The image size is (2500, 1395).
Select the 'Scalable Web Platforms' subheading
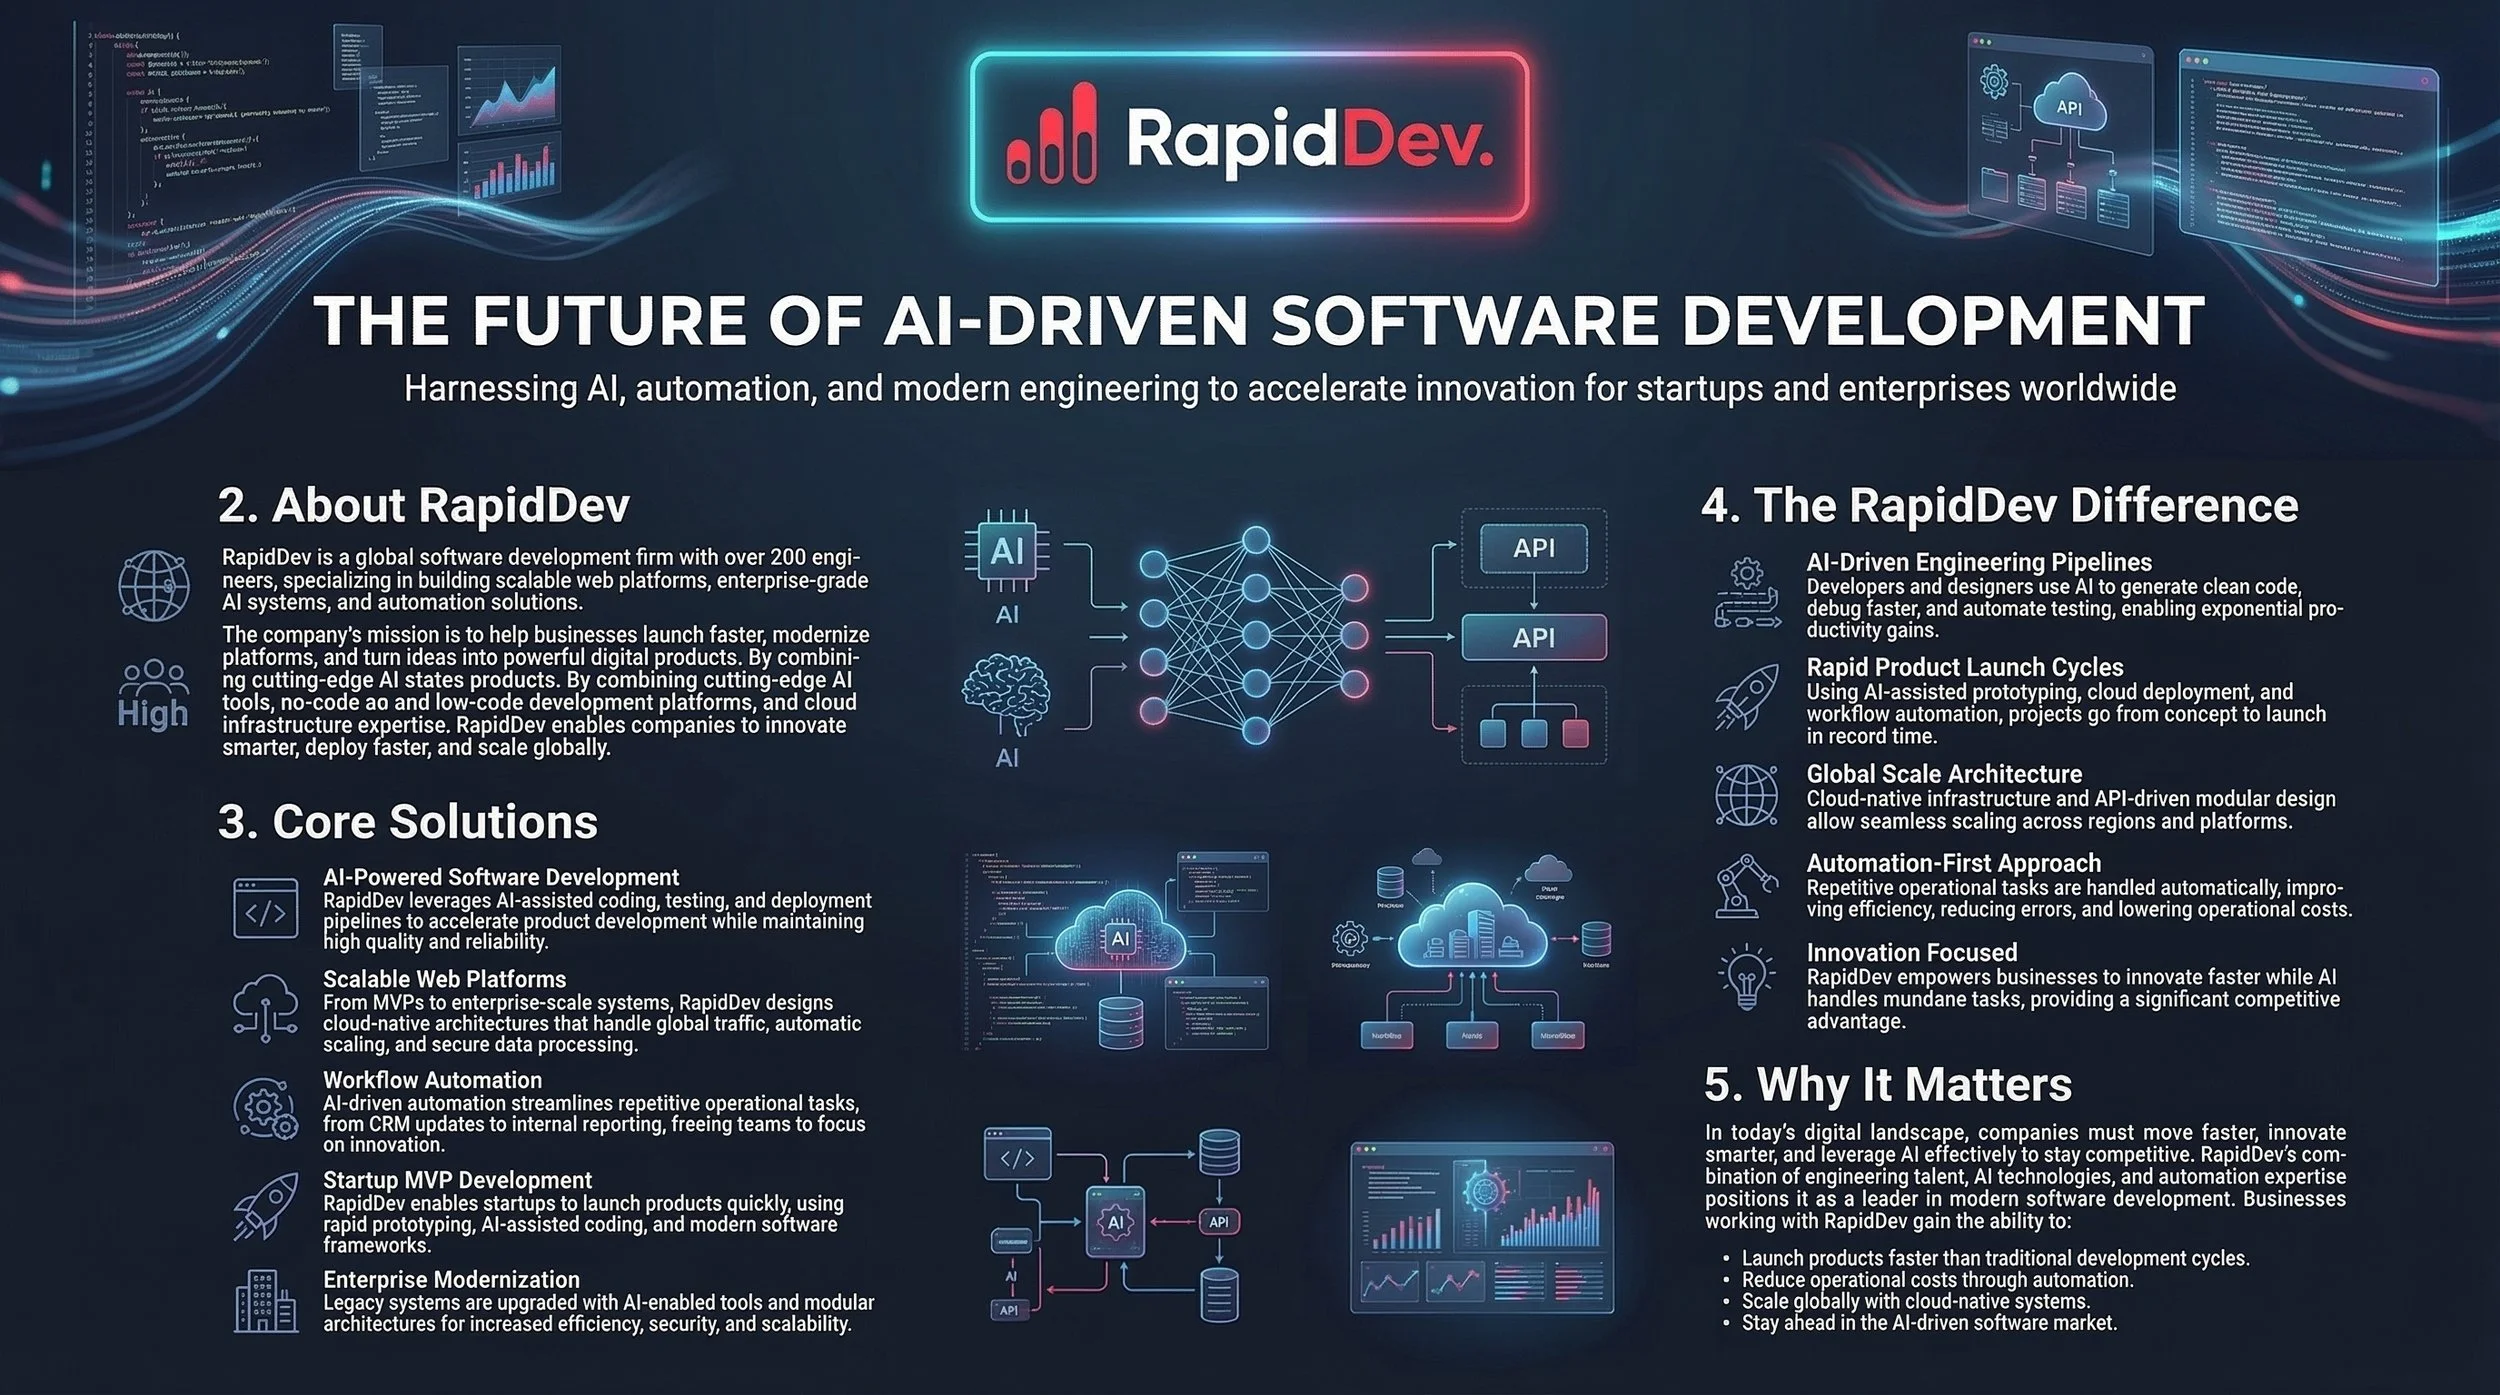[x=445, y=979]
